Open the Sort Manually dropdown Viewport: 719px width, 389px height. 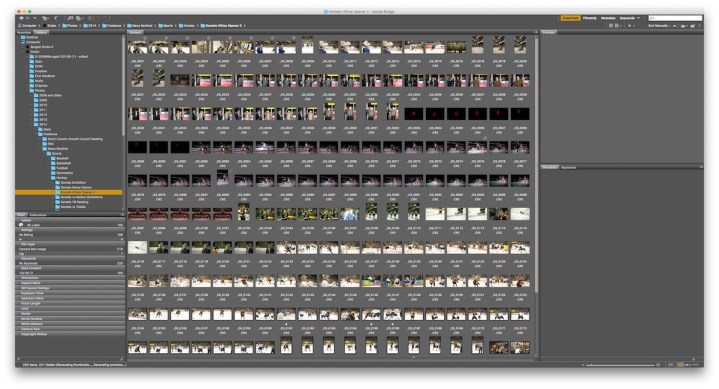tap(659, 26)
